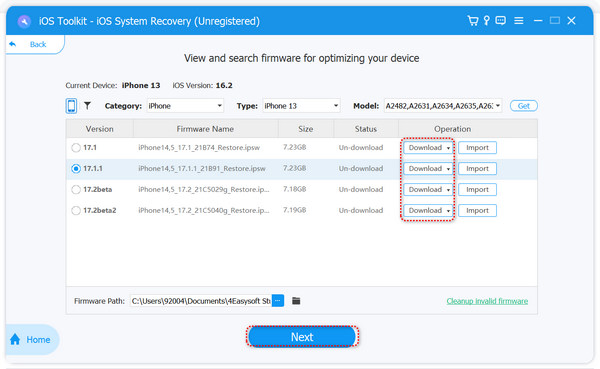The image size is (600, 369).
Task: Open the Category dropdown showing iPhone
Action: pos(185,106)
